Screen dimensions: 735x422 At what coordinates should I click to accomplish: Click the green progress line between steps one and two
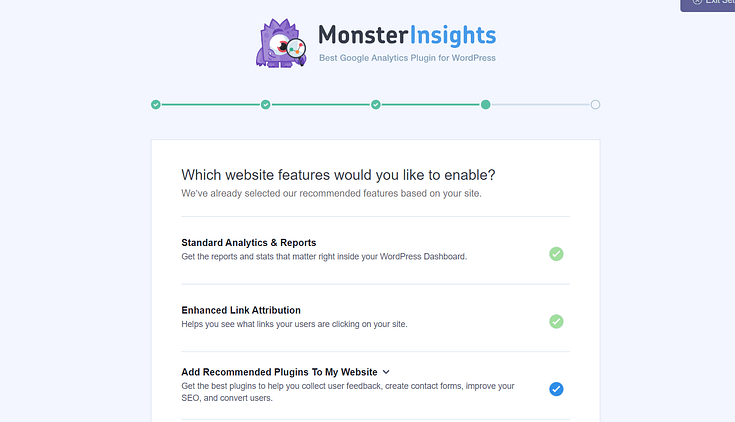click(211, 104)
